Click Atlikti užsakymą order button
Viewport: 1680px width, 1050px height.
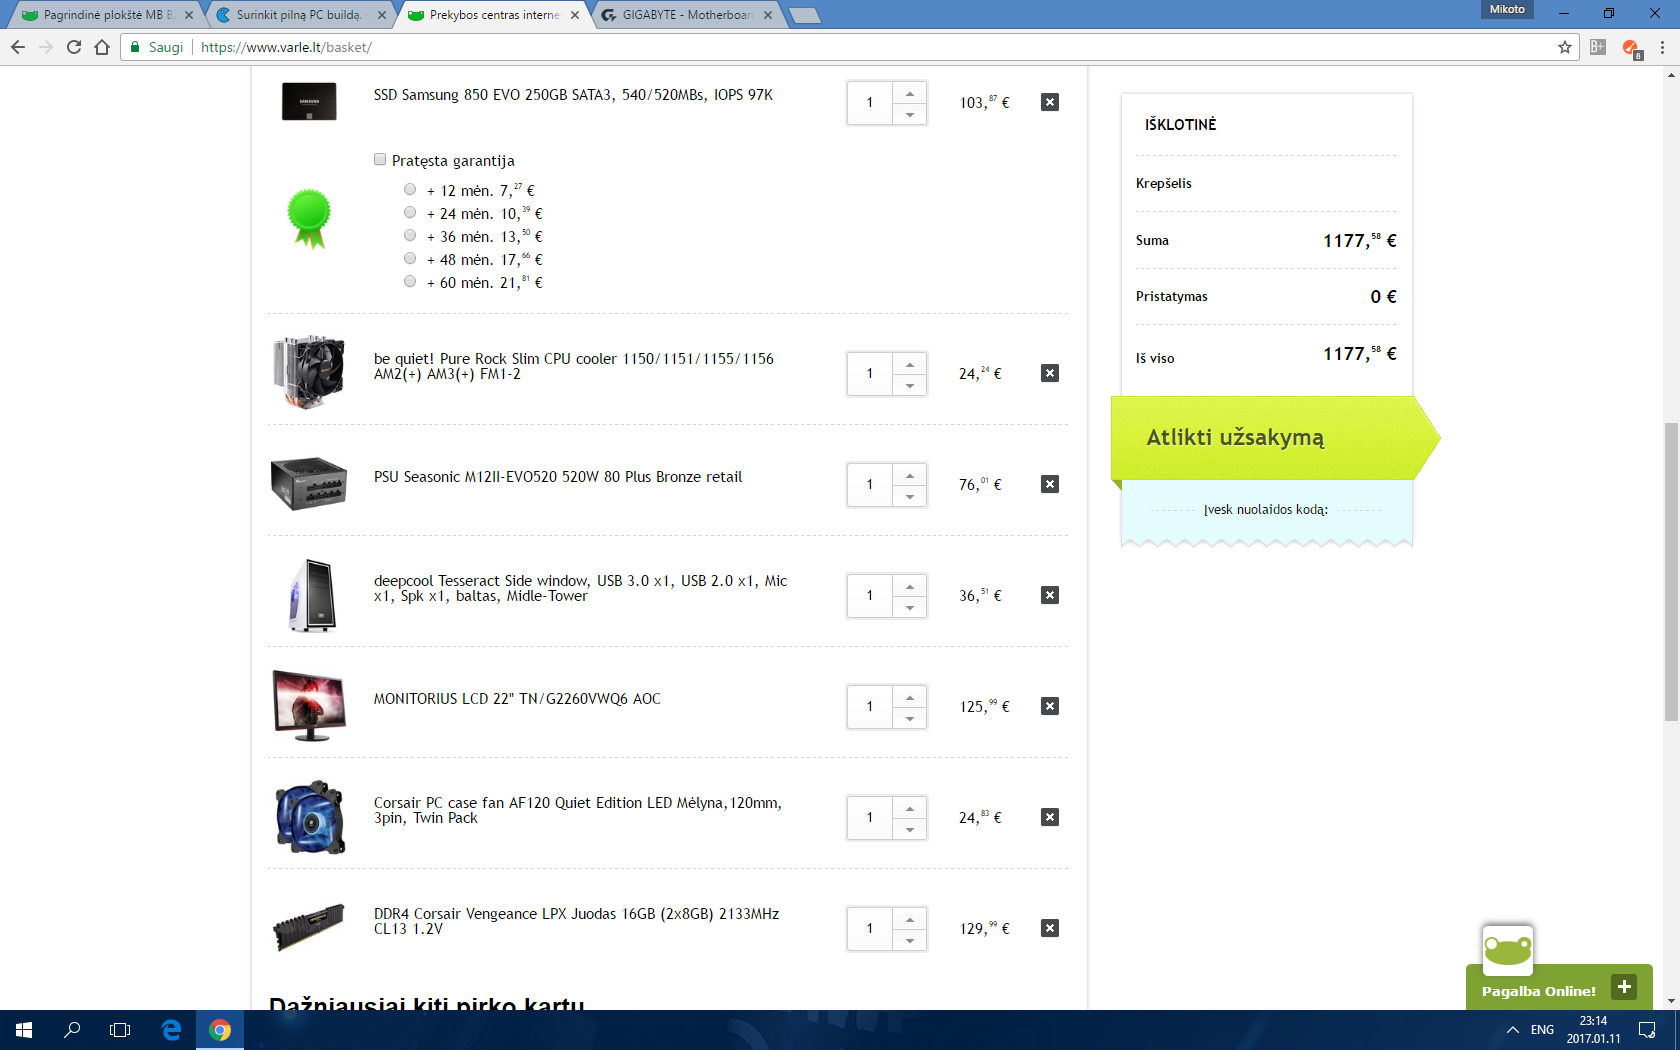click(x=1275, y=437)
